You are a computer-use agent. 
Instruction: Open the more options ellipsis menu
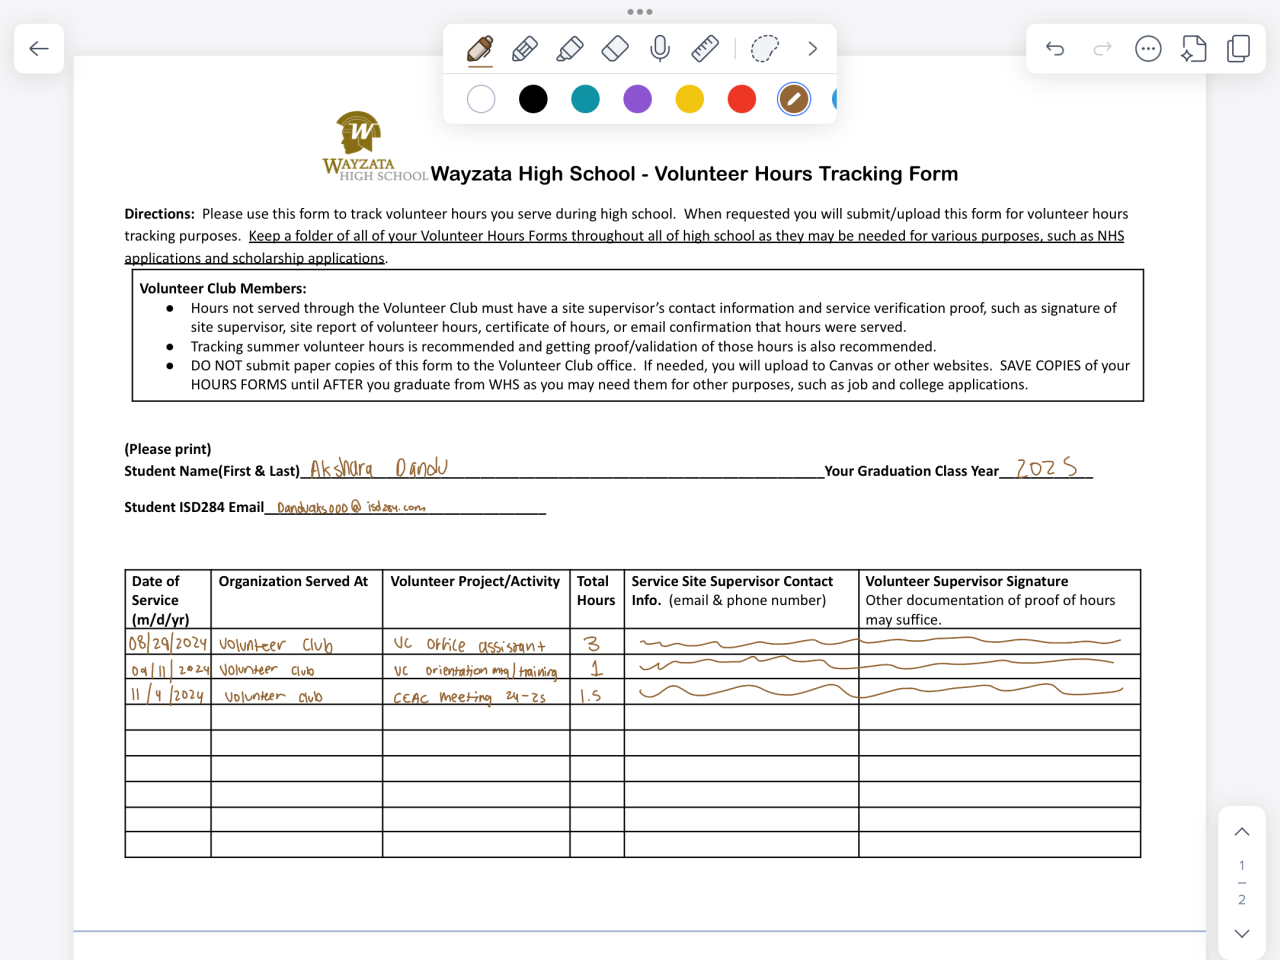1148,49
